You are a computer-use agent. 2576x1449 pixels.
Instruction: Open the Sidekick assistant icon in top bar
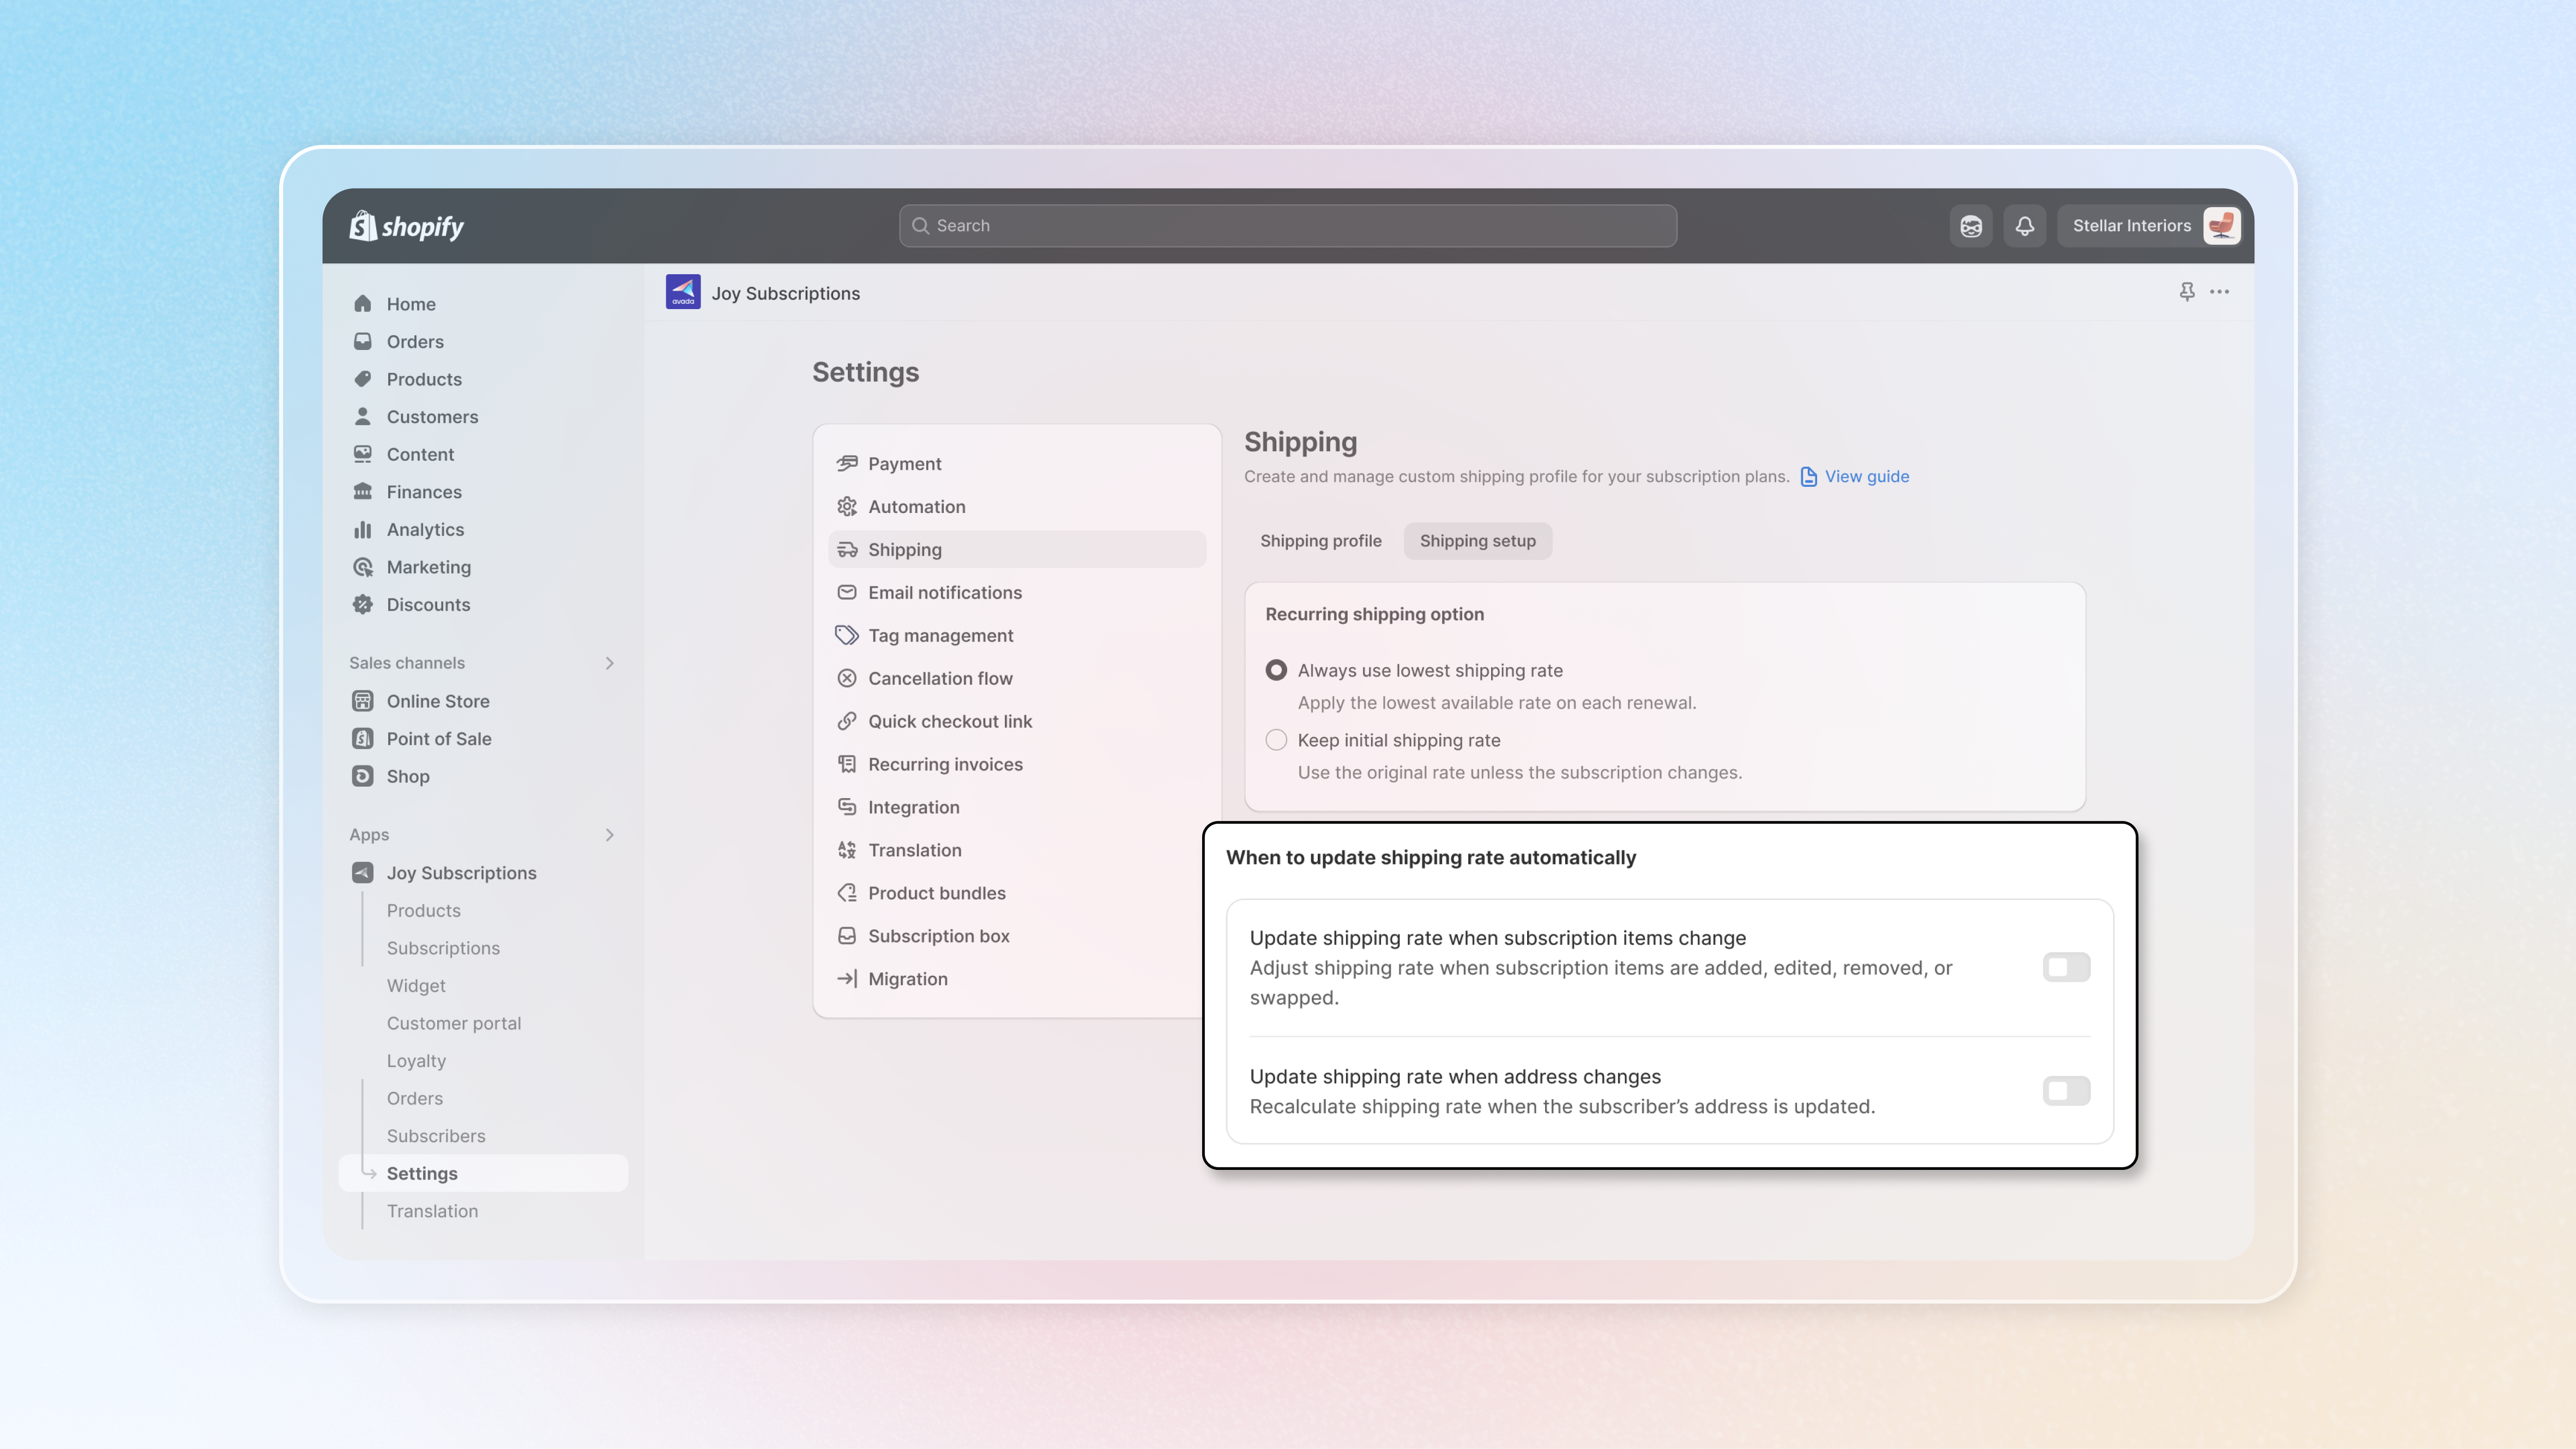coord(1970,226)
